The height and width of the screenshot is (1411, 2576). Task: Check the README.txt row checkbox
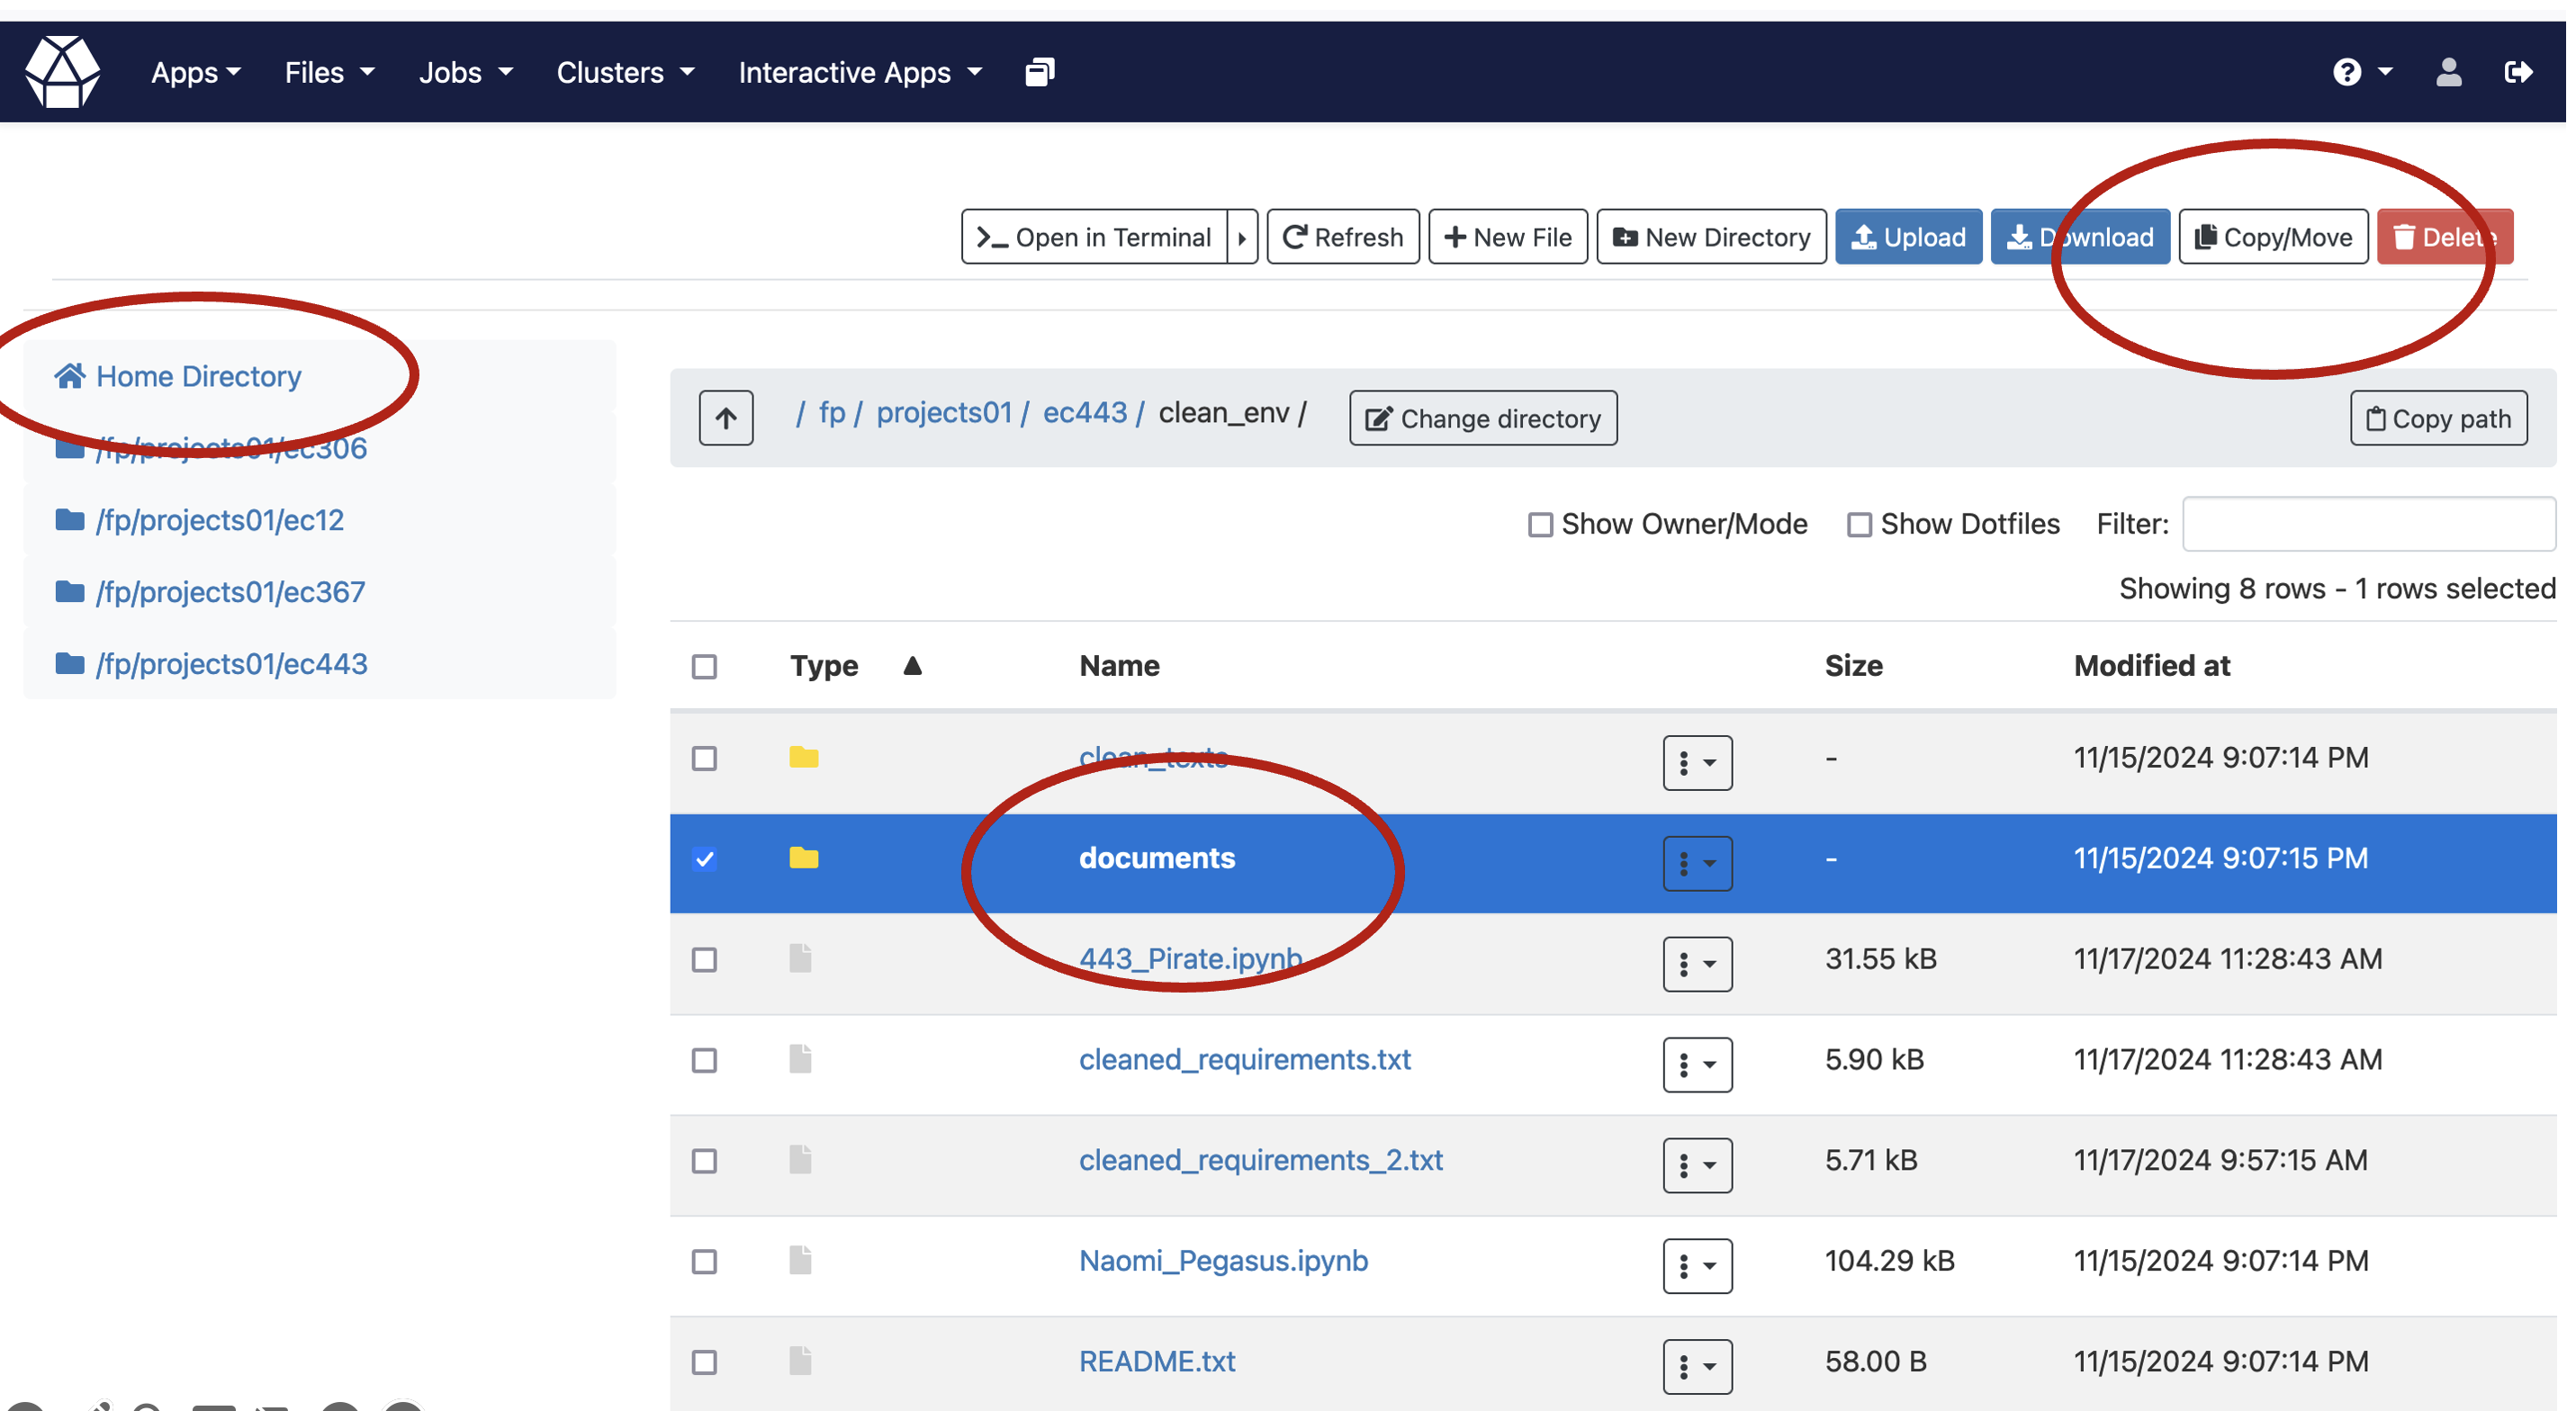(x=704, y=1362)
